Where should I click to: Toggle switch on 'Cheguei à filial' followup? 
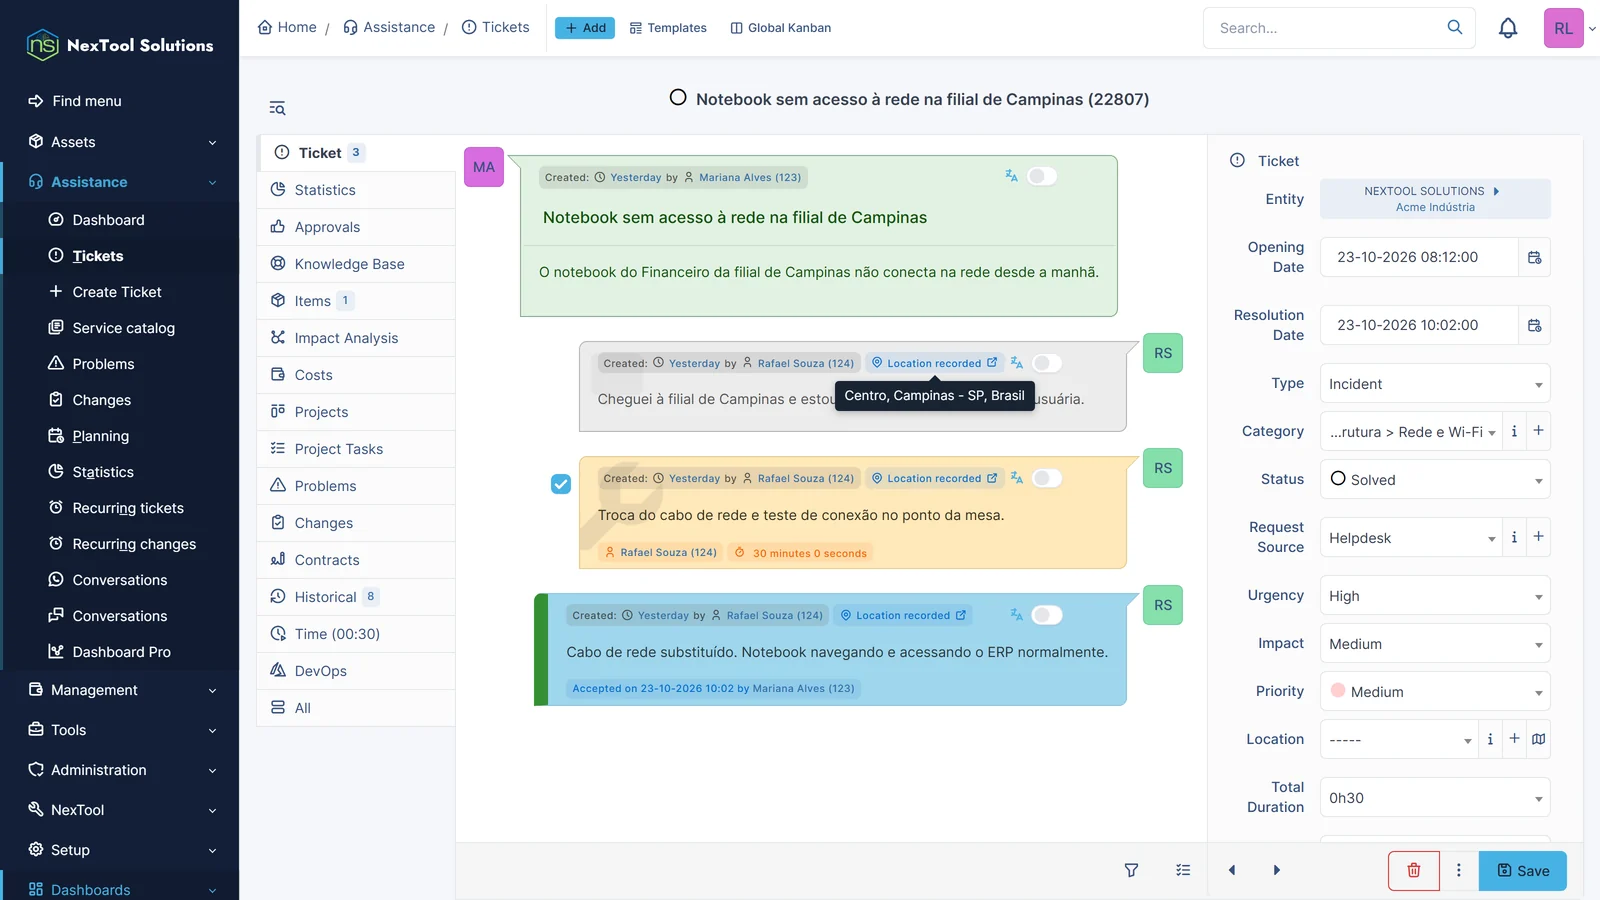[x=1047, y=363]
